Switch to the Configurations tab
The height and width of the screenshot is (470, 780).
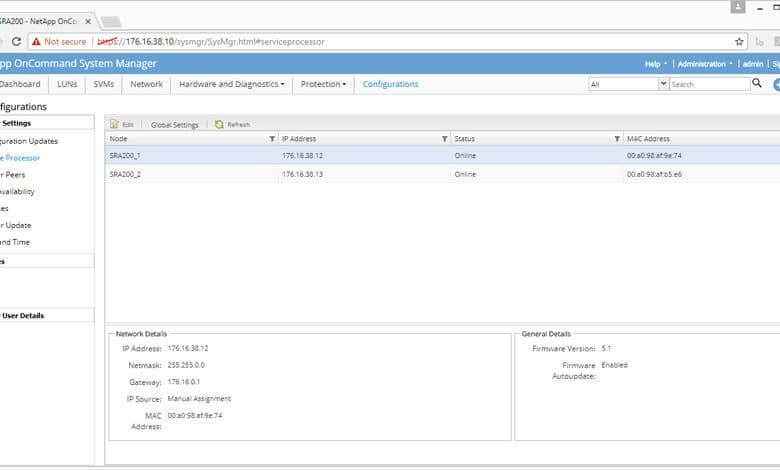pyautogui.click(x=390, y=84)
